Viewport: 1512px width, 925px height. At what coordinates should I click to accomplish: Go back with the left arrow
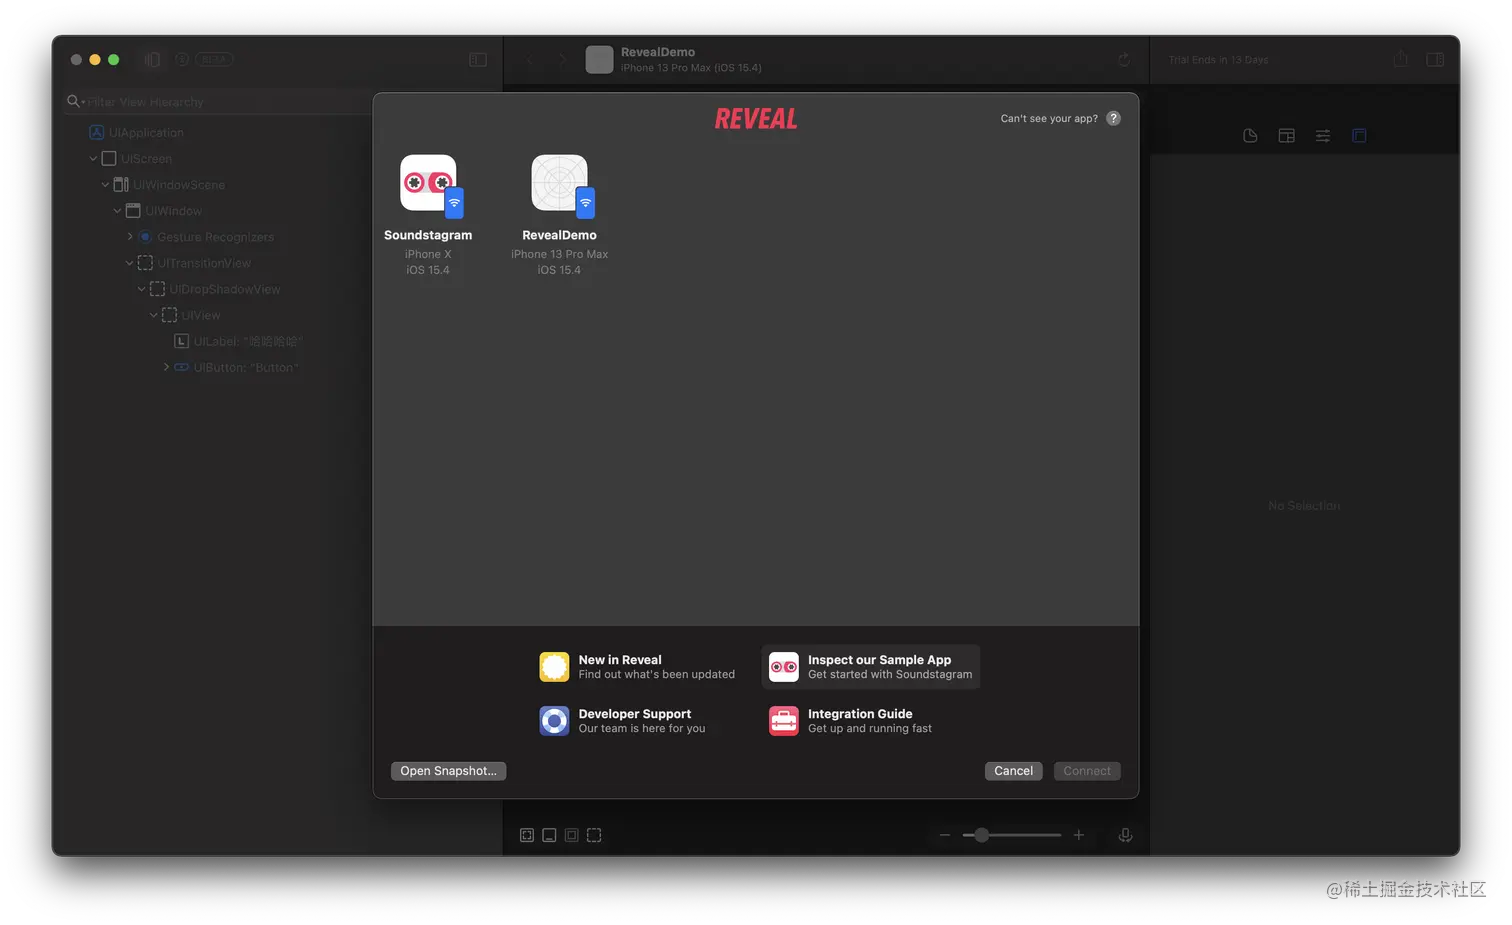pos(530,60)
